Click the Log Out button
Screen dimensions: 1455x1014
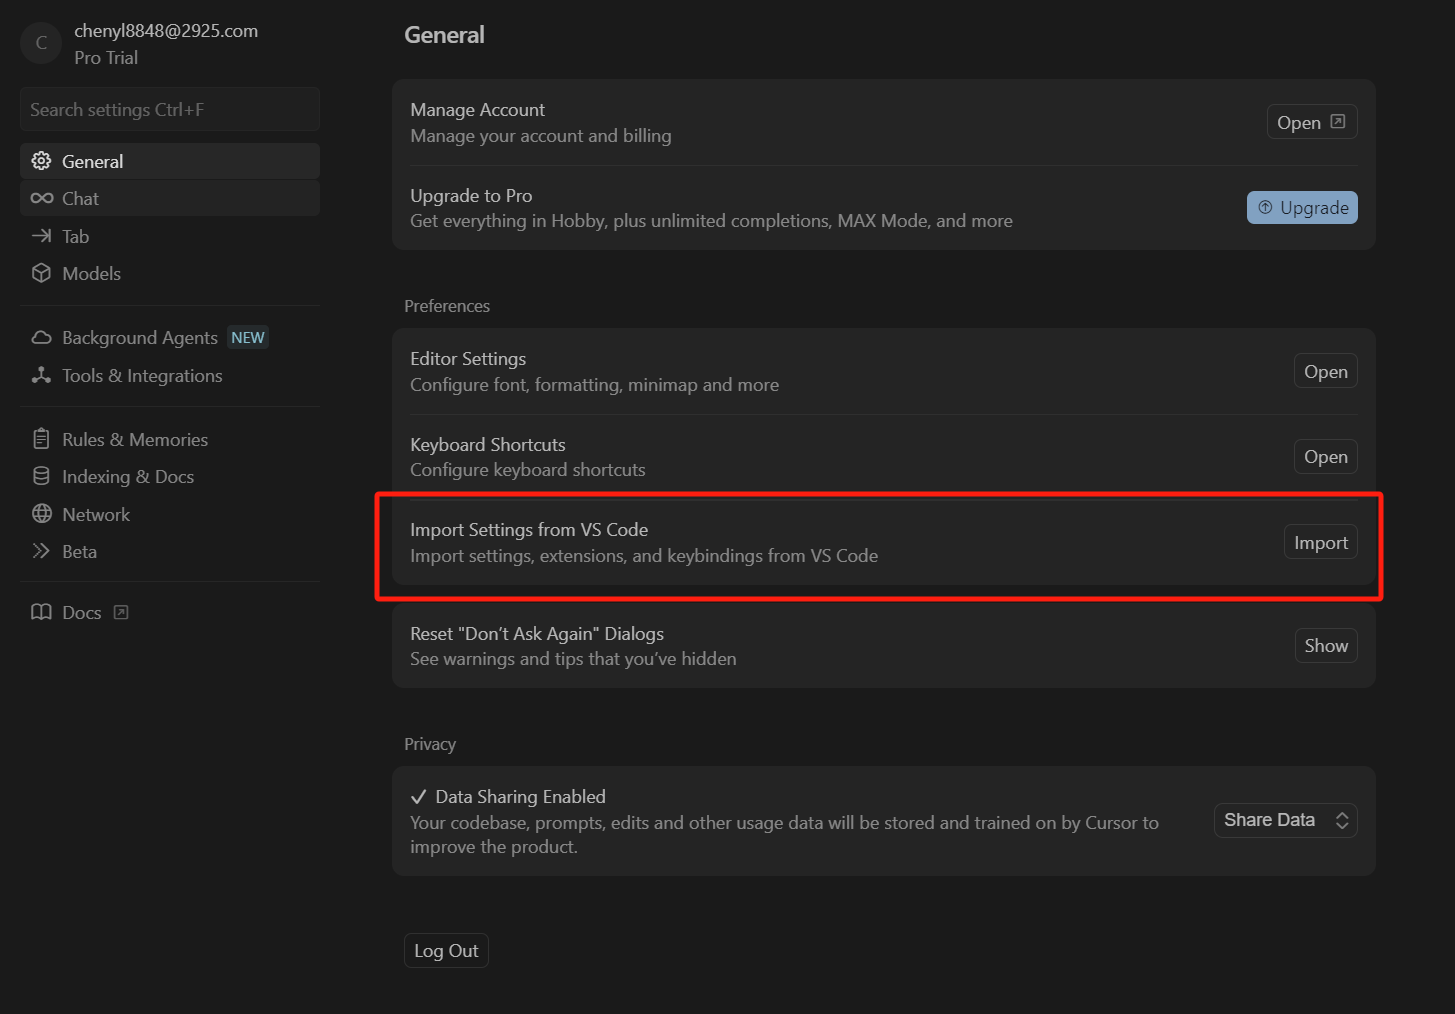[x=446, y=951]
